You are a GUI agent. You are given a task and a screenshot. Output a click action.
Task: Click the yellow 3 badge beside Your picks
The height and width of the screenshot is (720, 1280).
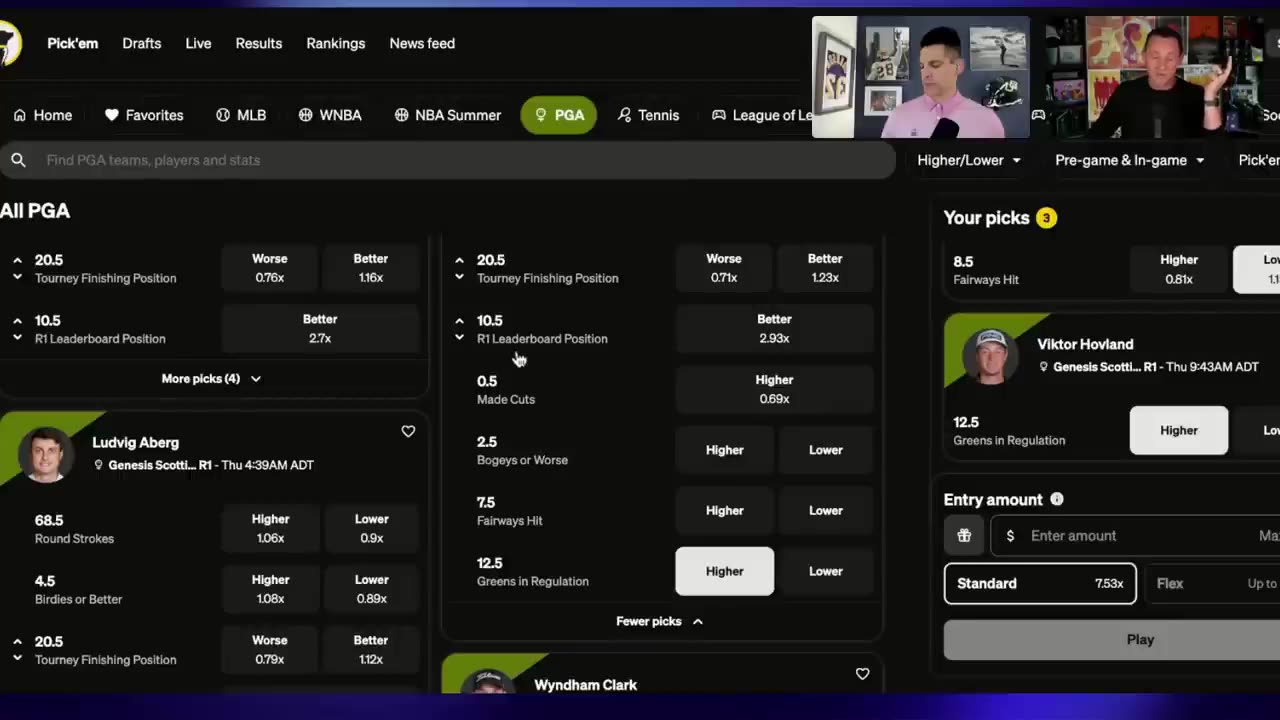pos(1046,218)
